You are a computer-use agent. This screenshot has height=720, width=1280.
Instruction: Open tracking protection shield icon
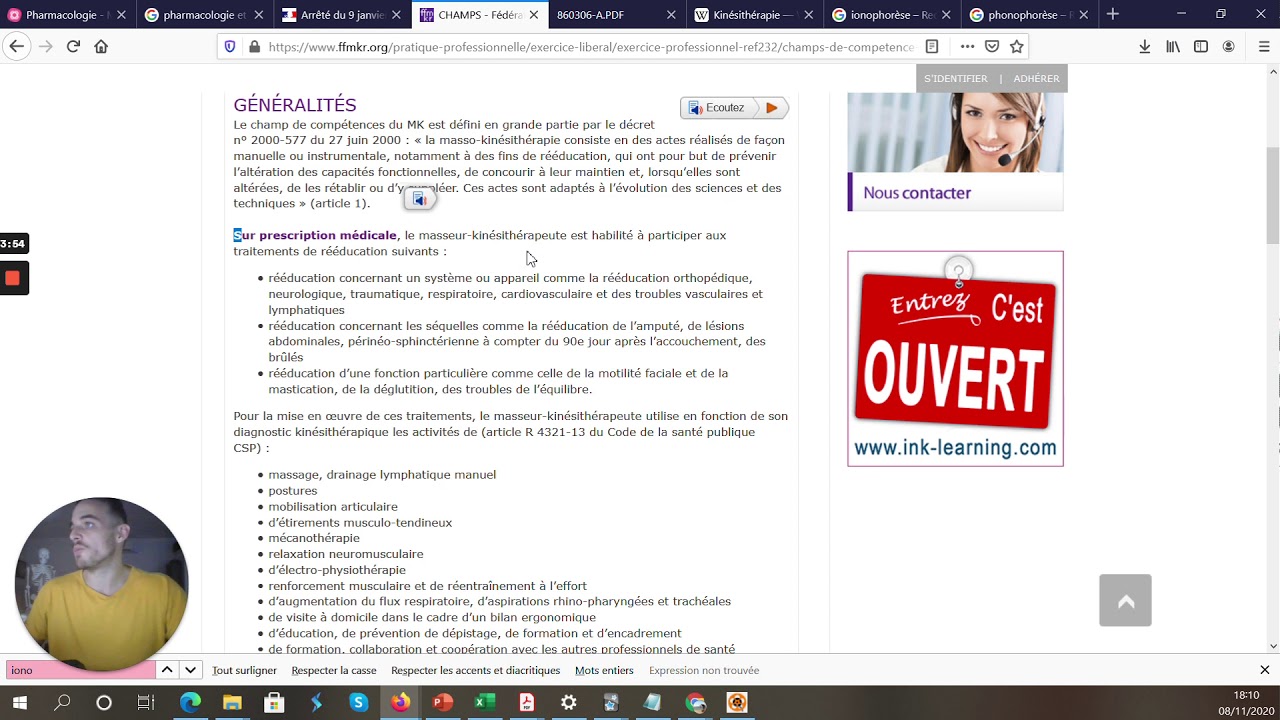229,46
